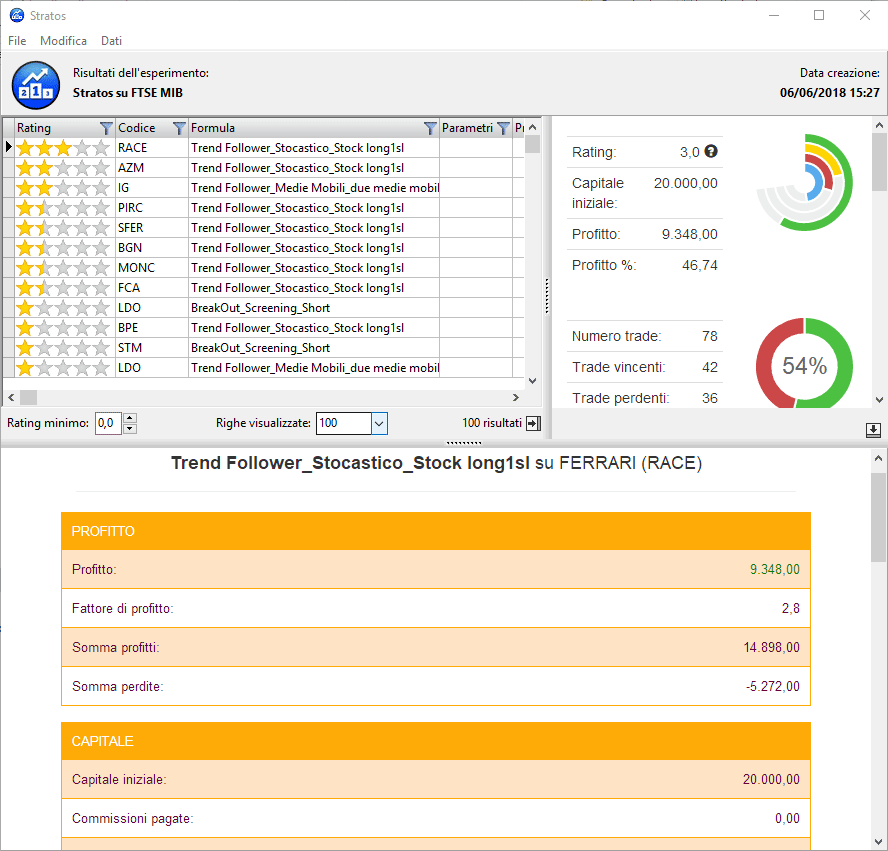Click the download icon below the summary panel
The height and width of the screenshot is (851, 888).
tap(873, 430)
